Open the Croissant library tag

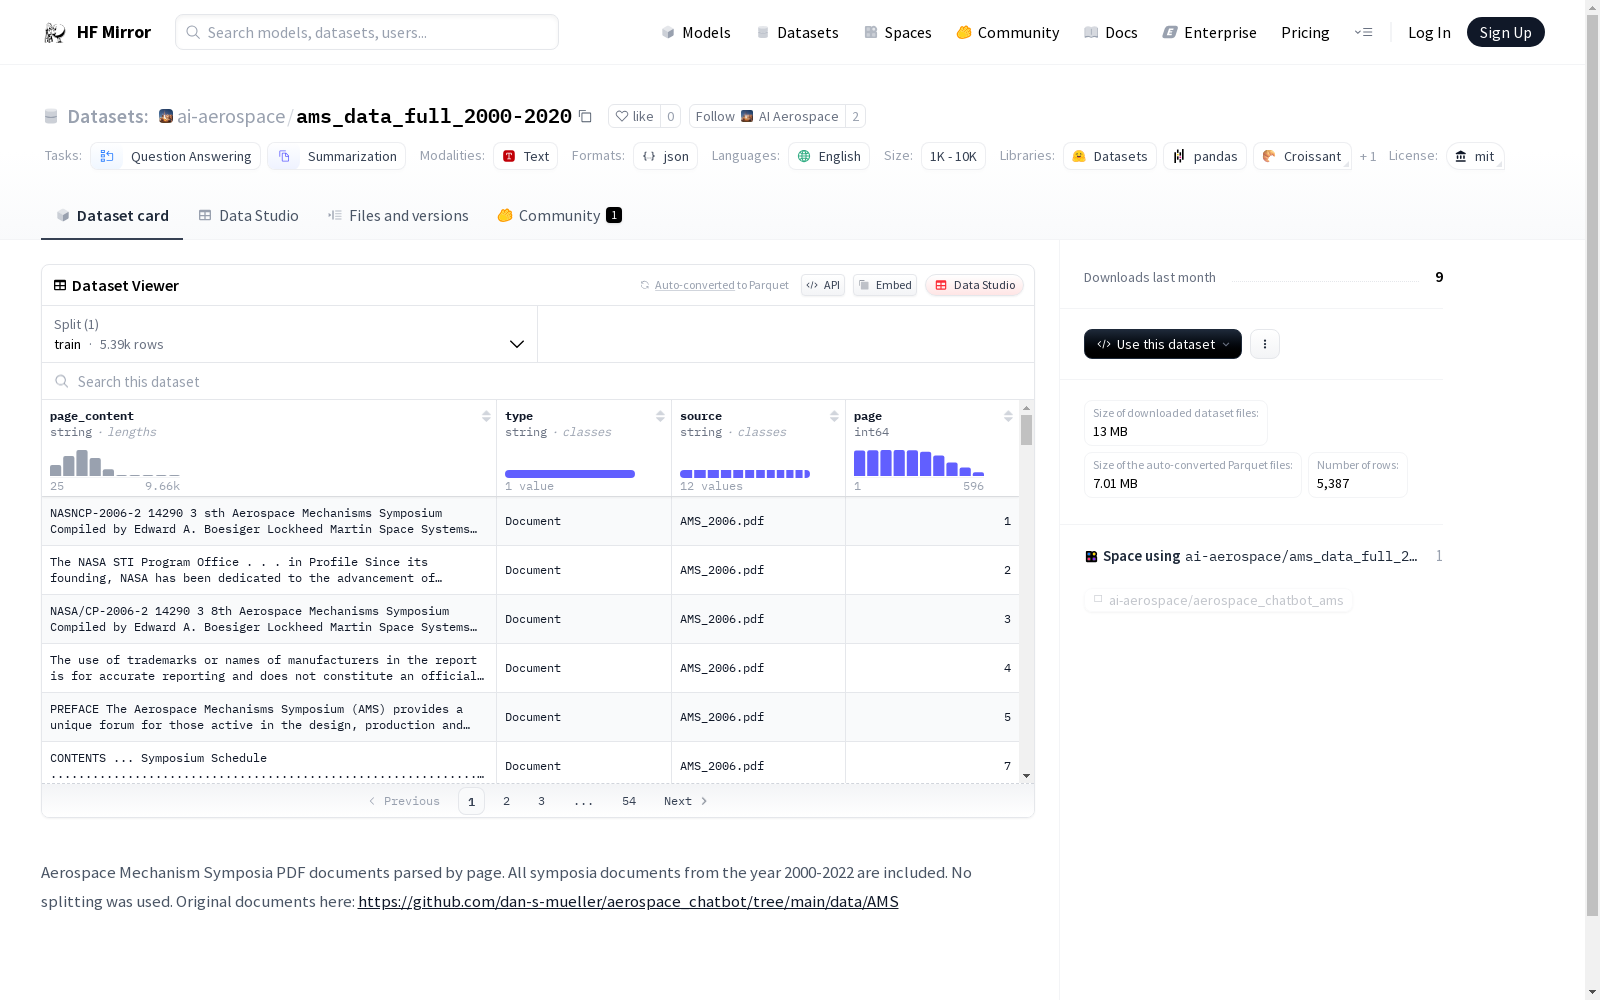pyautogui.click(x=1302, y=156)
